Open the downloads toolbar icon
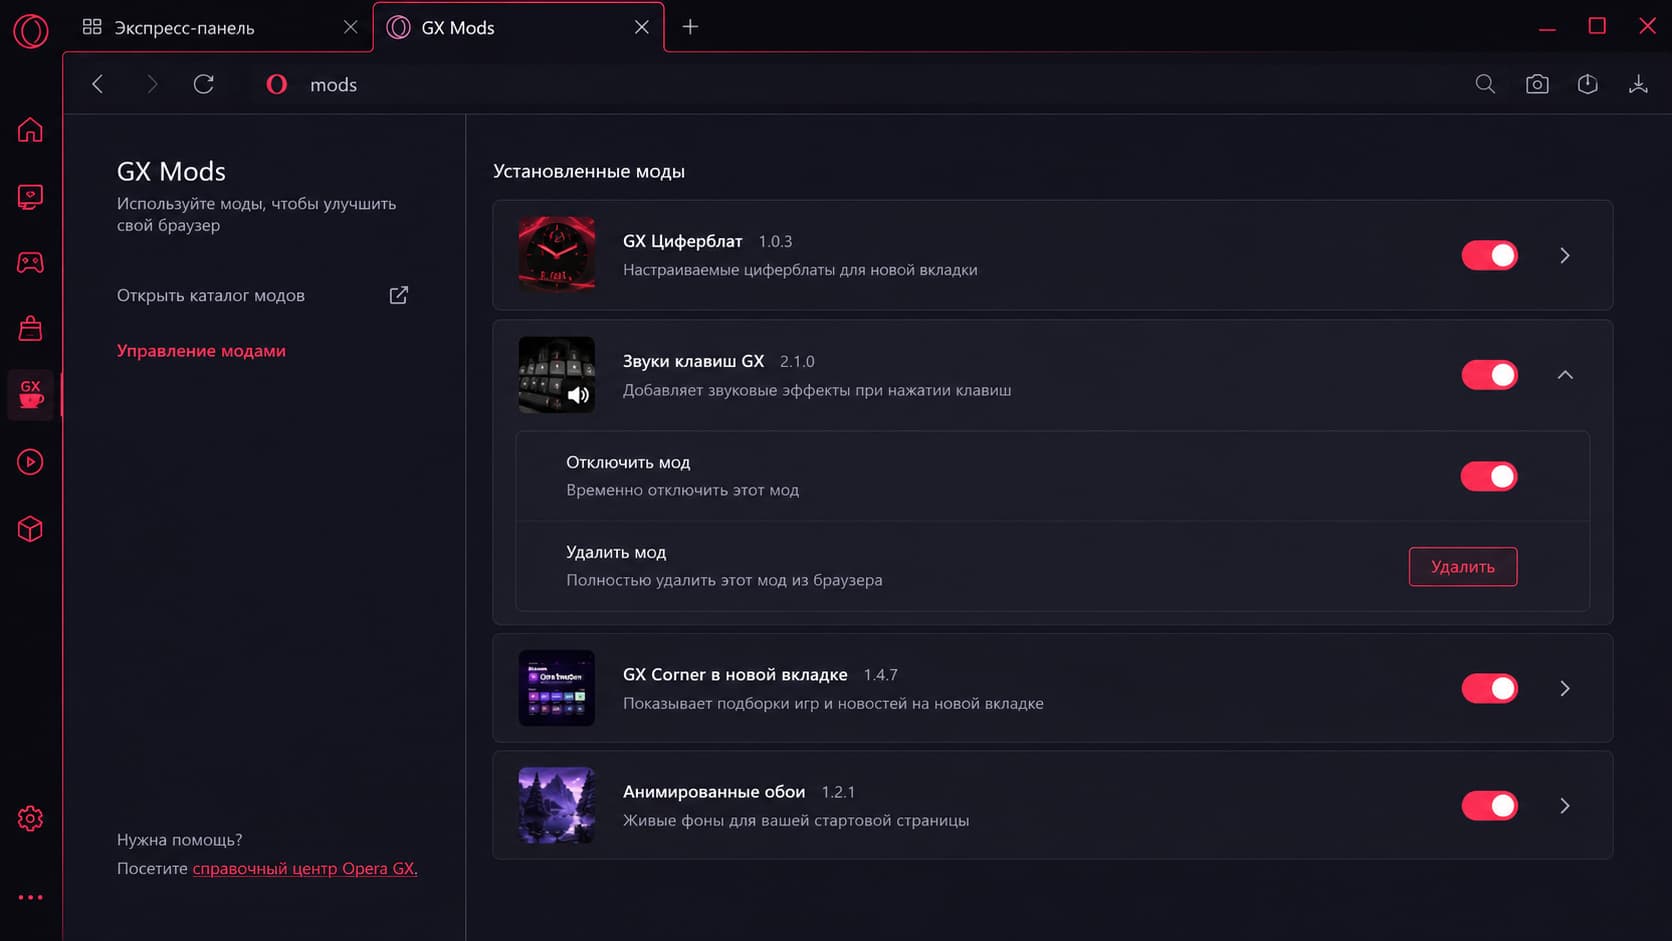1672x941 pixels. point(1638,84)
